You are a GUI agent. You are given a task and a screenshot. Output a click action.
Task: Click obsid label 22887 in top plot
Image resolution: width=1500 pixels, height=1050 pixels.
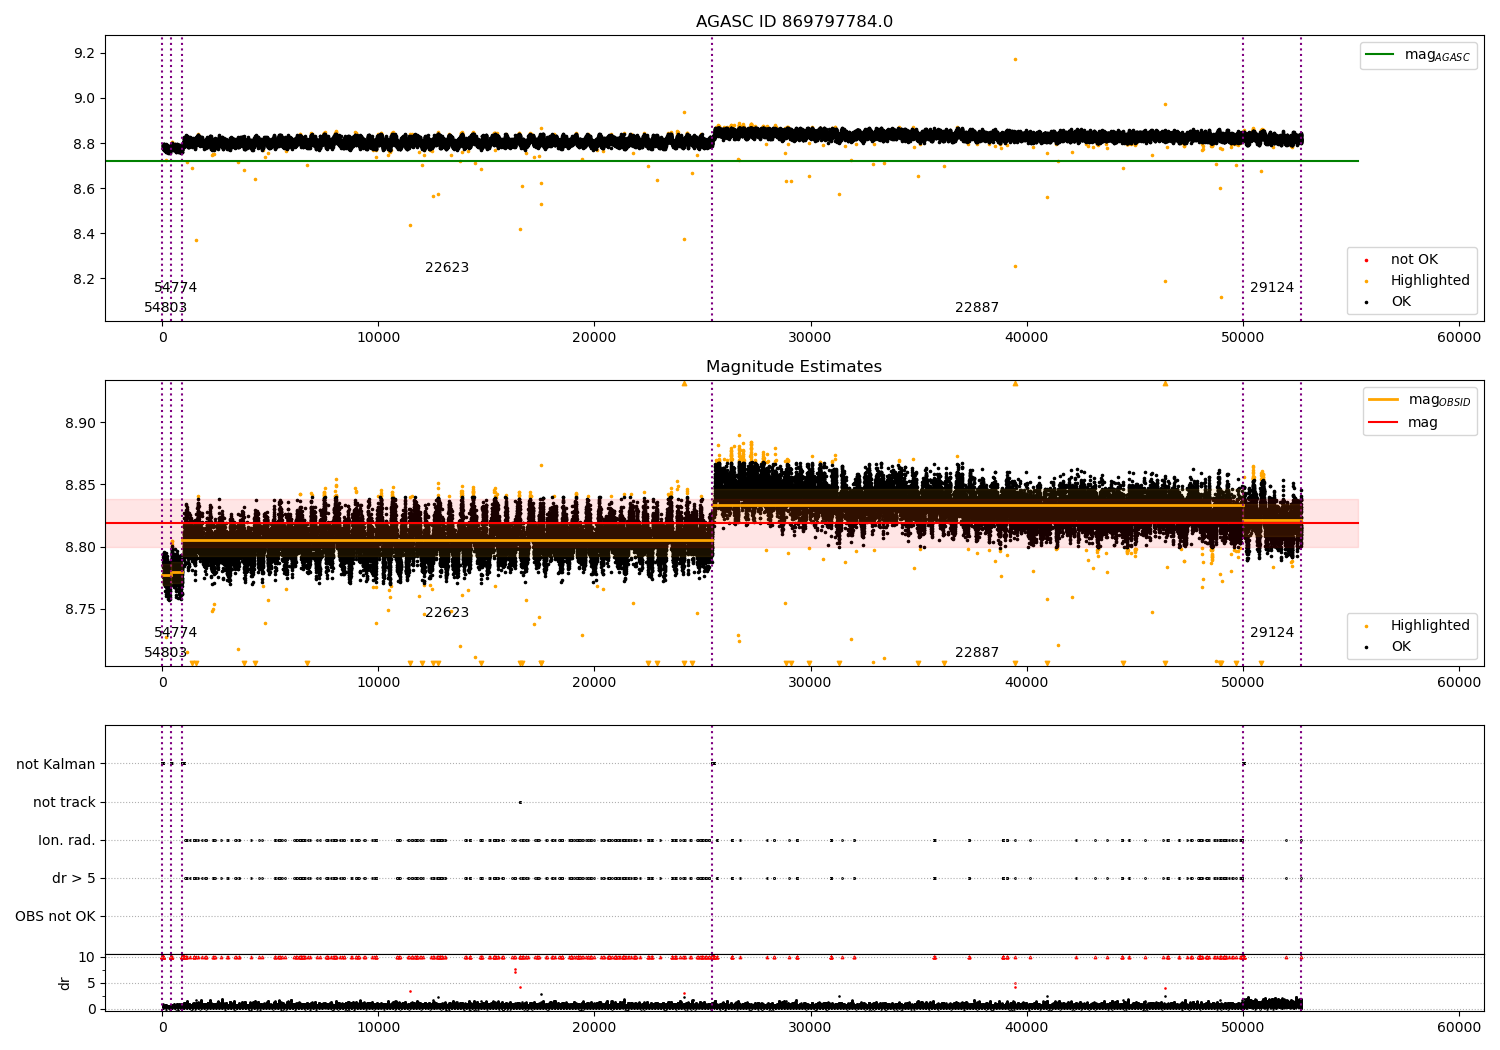pos(977,308)
